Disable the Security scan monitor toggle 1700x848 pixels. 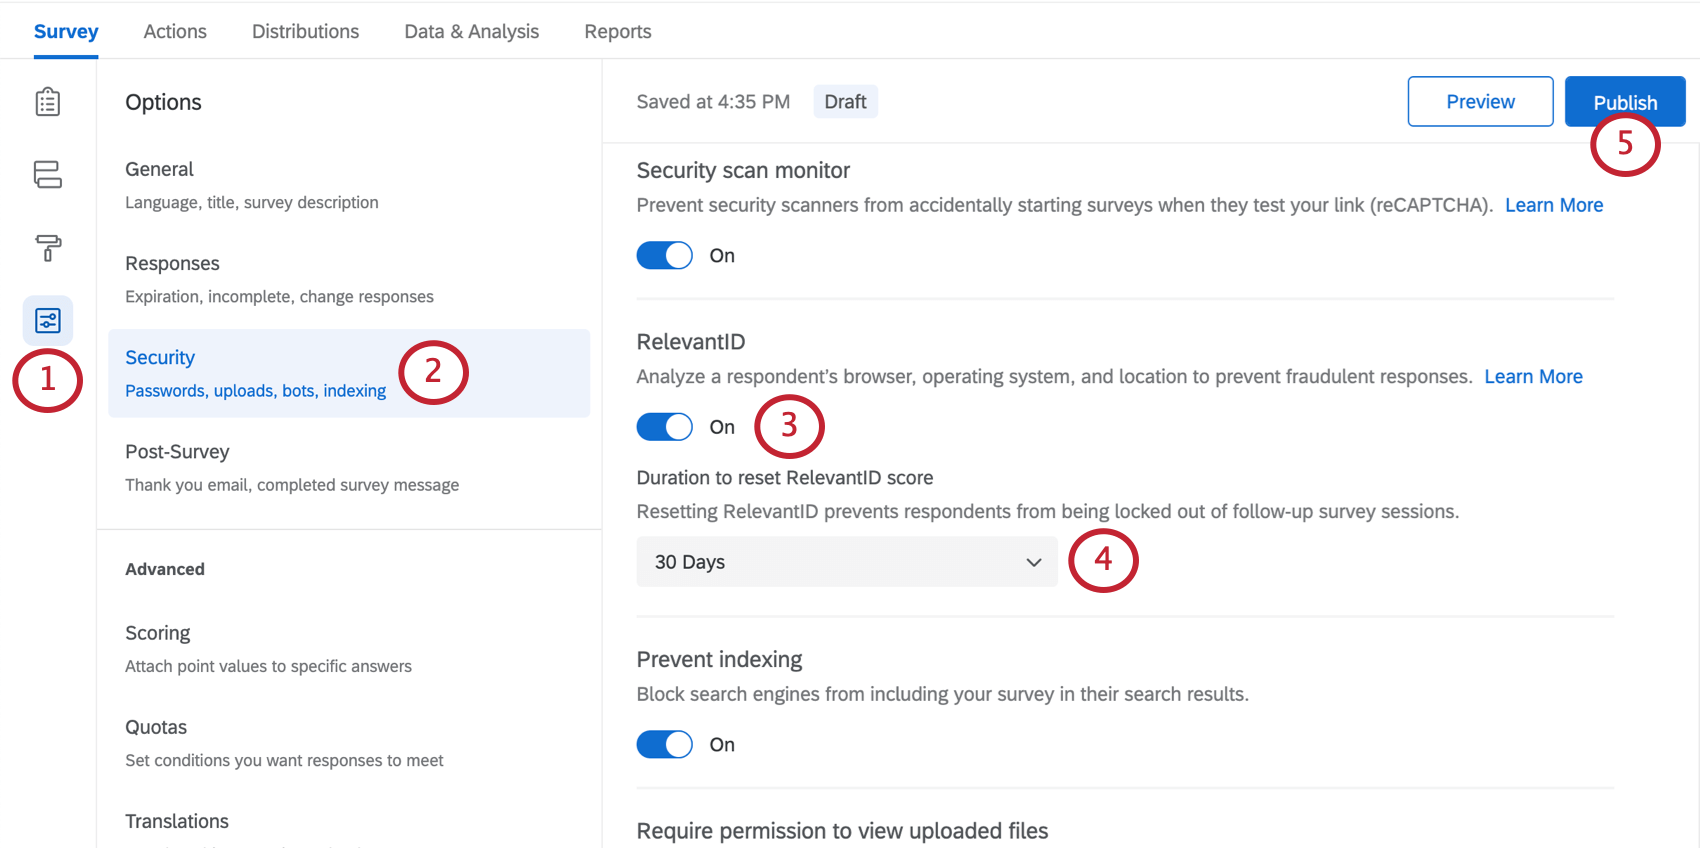[664, 255]
